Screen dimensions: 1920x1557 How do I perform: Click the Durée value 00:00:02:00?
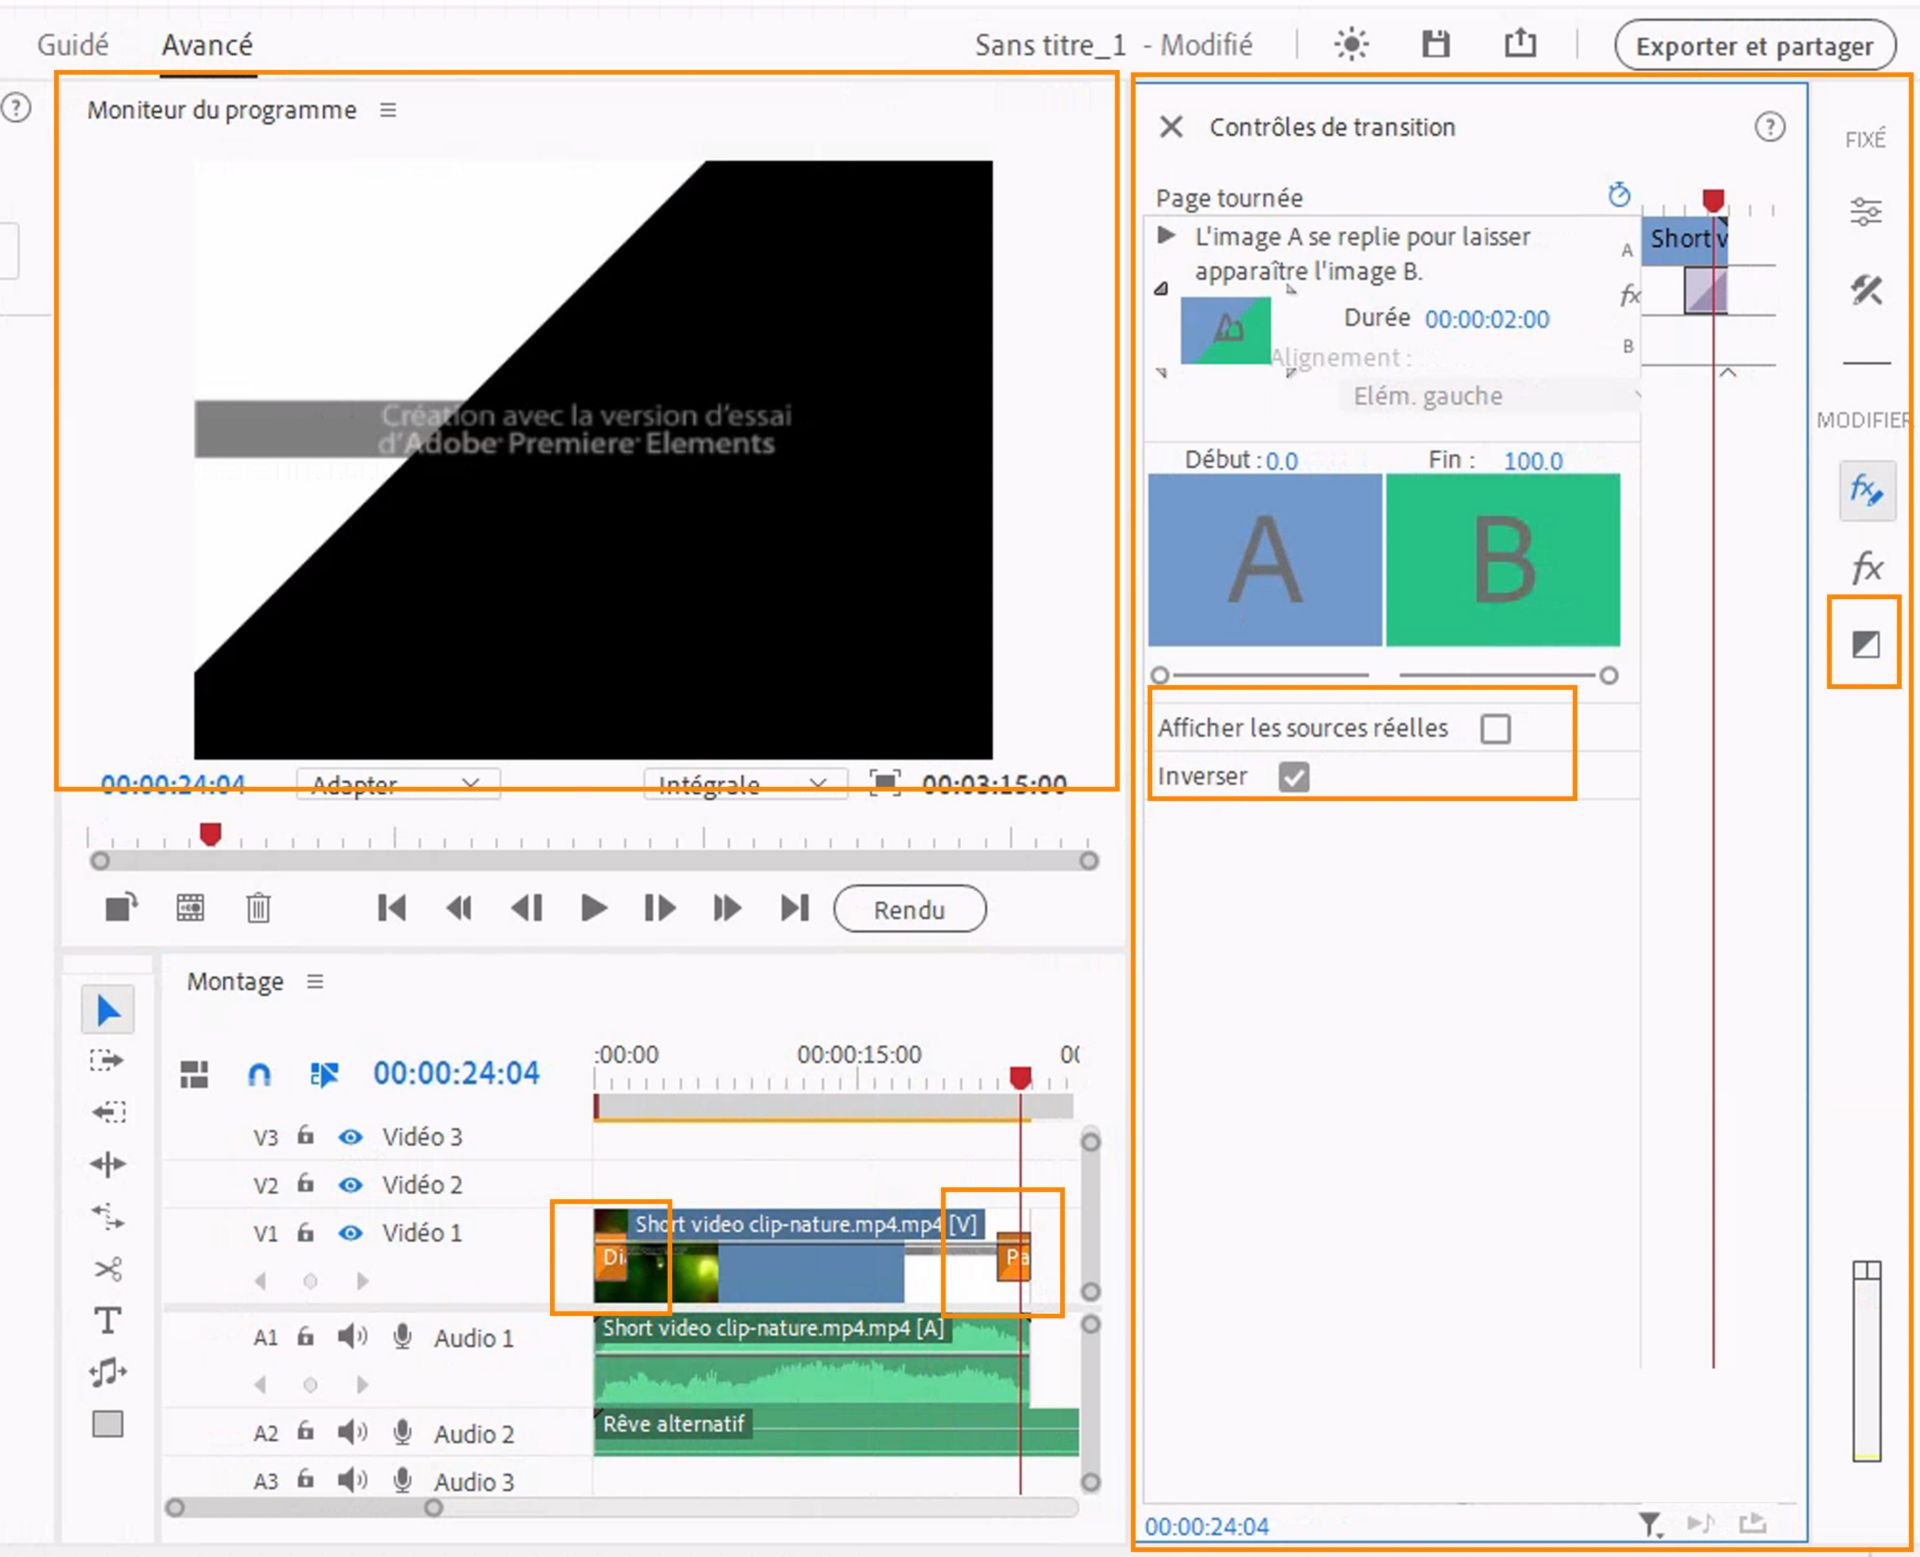[1487, 319]
